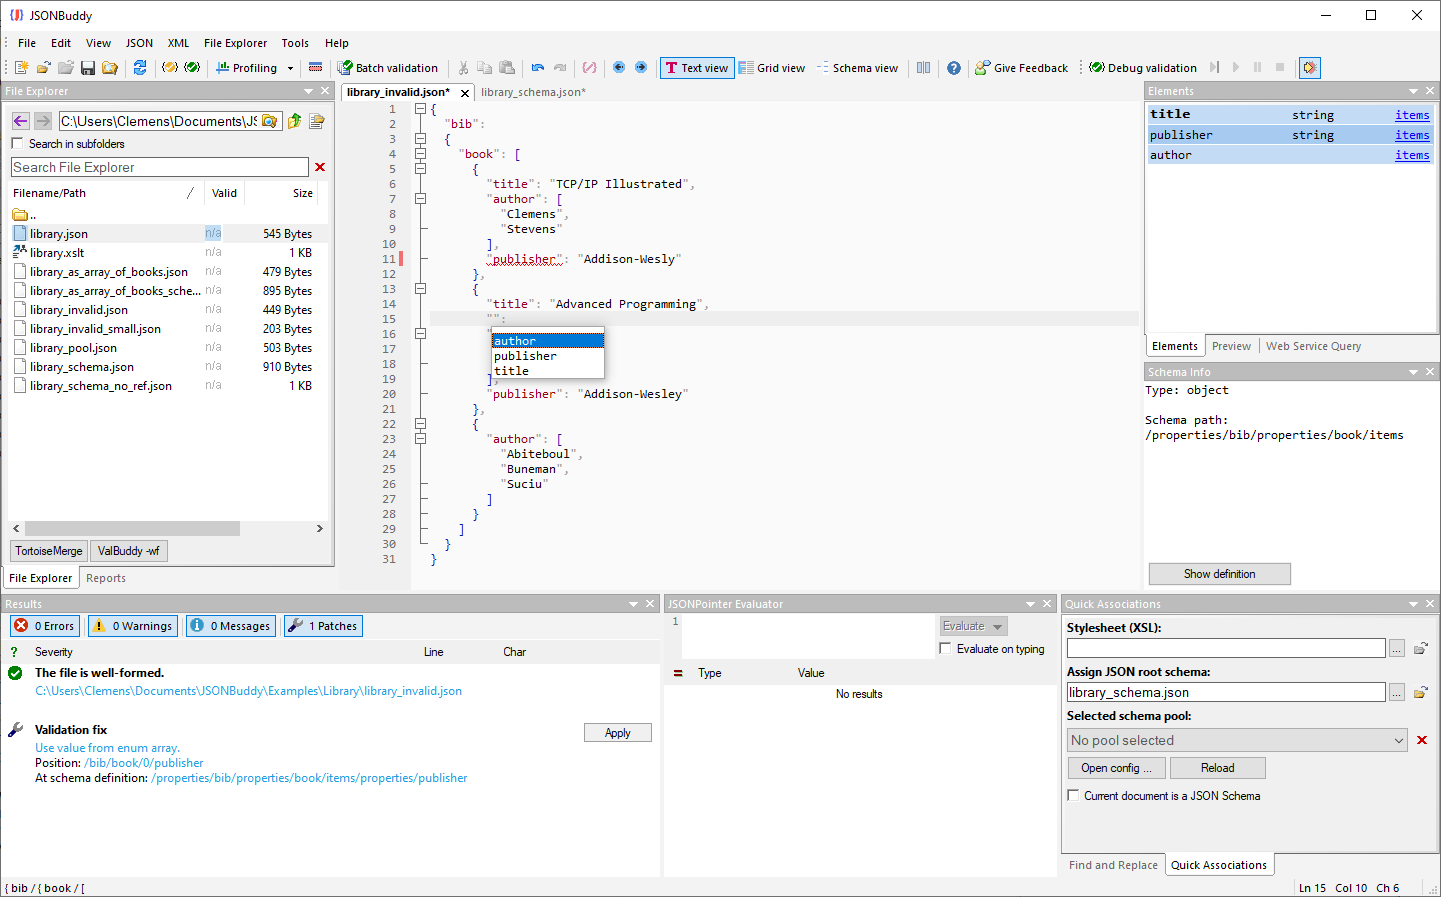Click the items link in the title row

click(1412, 115)
